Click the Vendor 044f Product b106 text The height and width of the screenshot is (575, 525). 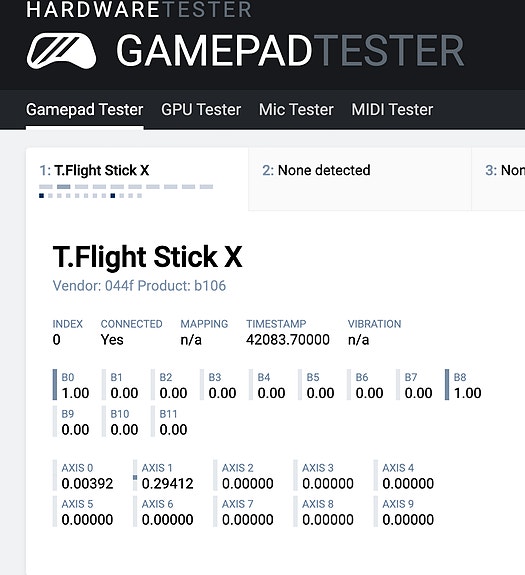pos(139,286)
